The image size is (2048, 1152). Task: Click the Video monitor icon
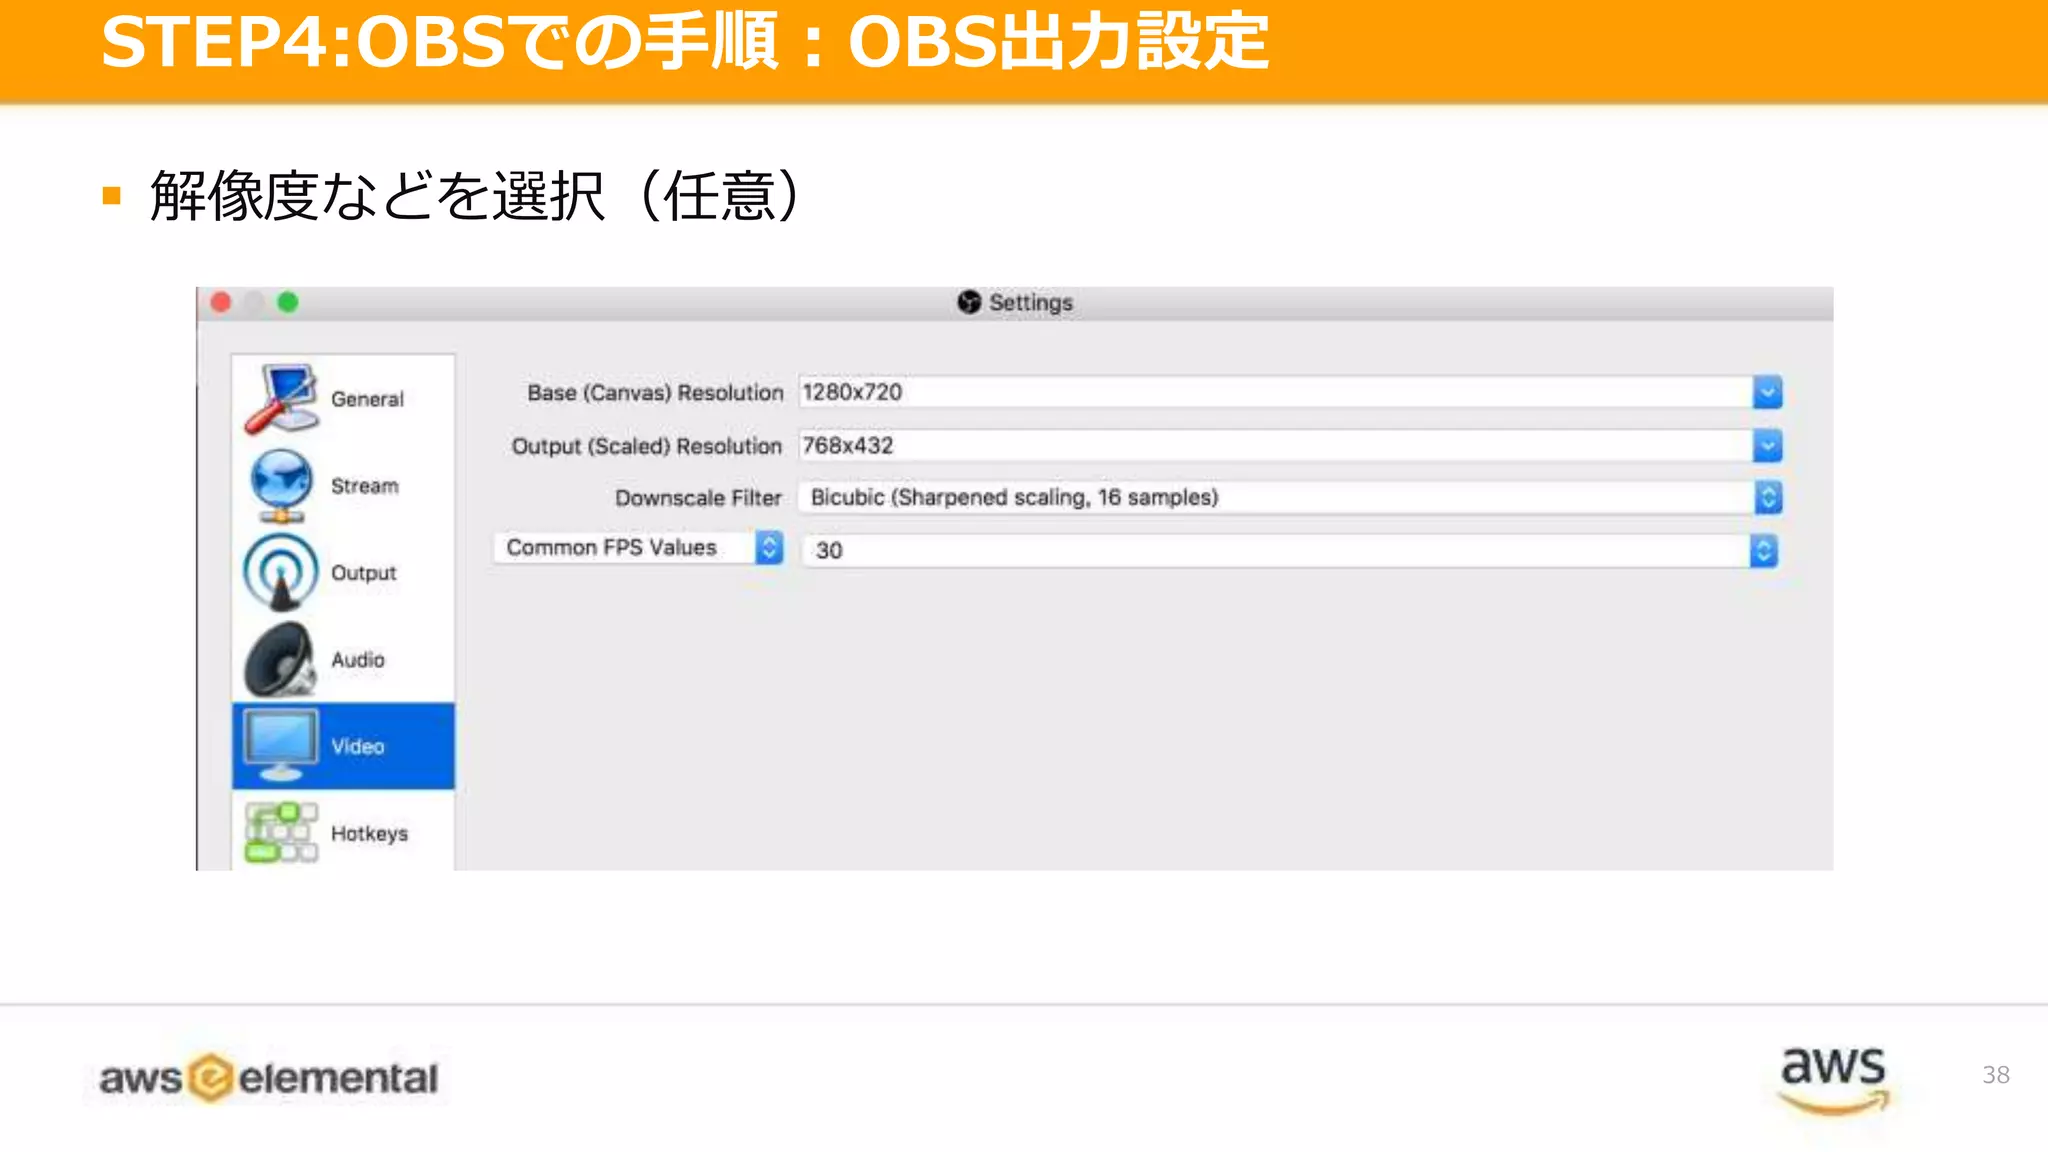pyautogui.click(x=282, y=746)
